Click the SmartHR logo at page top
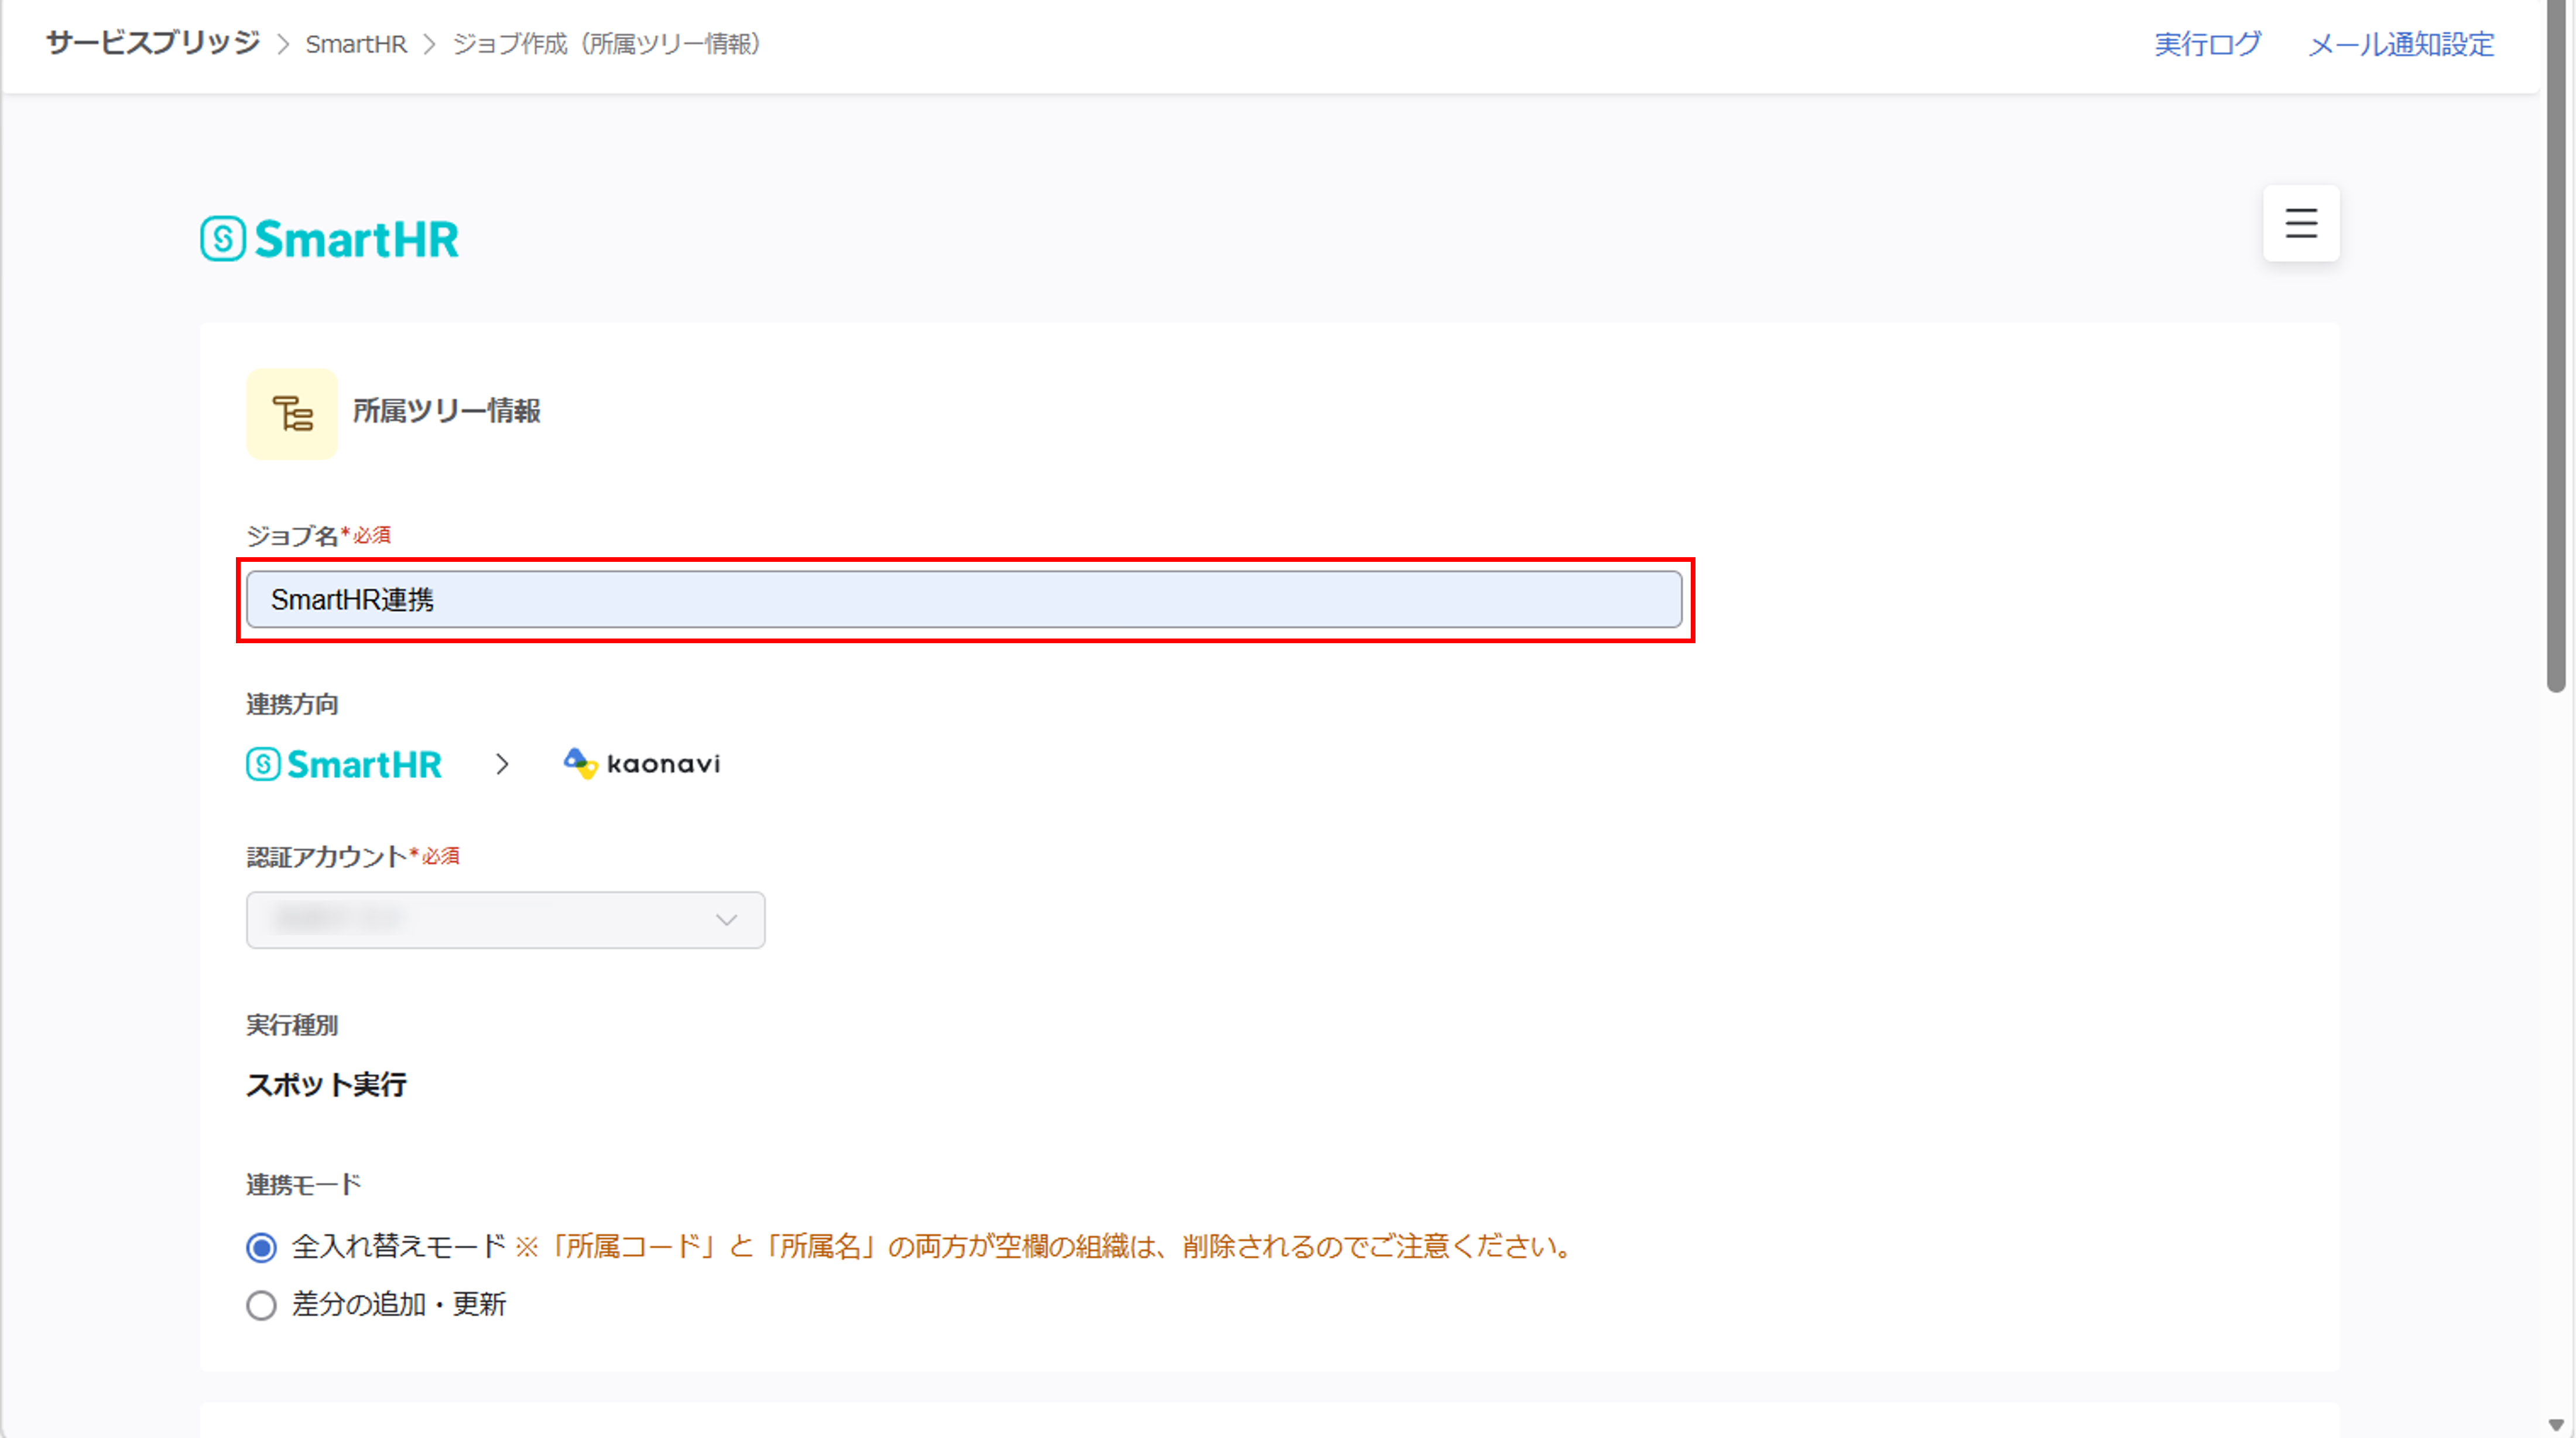Viewport: 2576px width, 1438px height. point(329,239)
